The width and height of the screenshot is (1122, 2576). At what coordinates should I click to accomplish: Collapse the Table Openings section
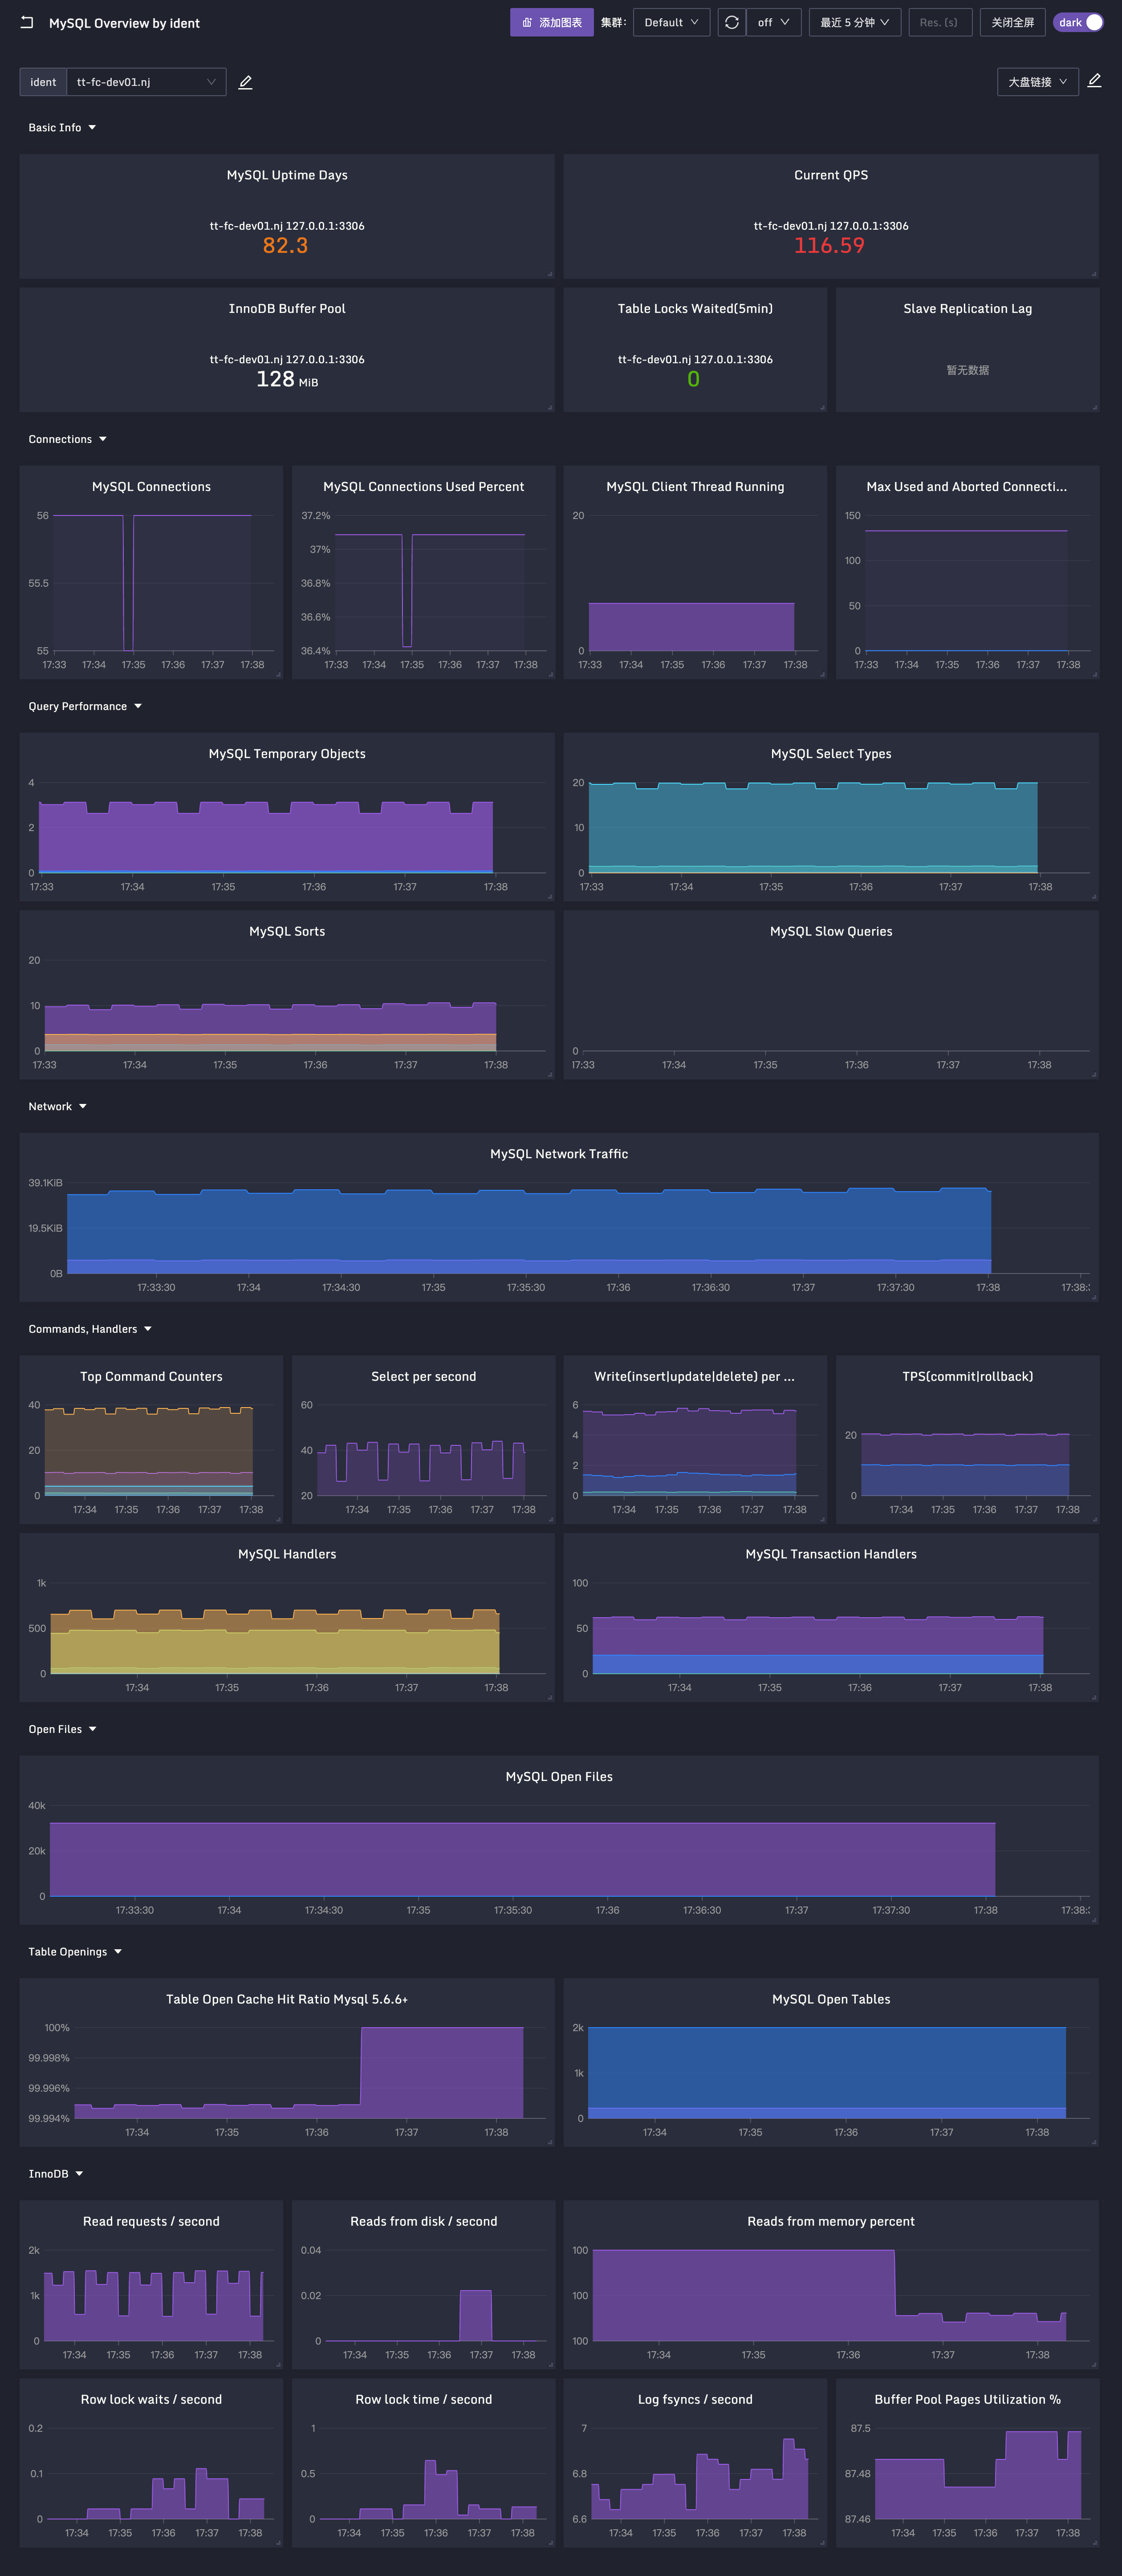pyautogui.click(x=75, y=1951)
